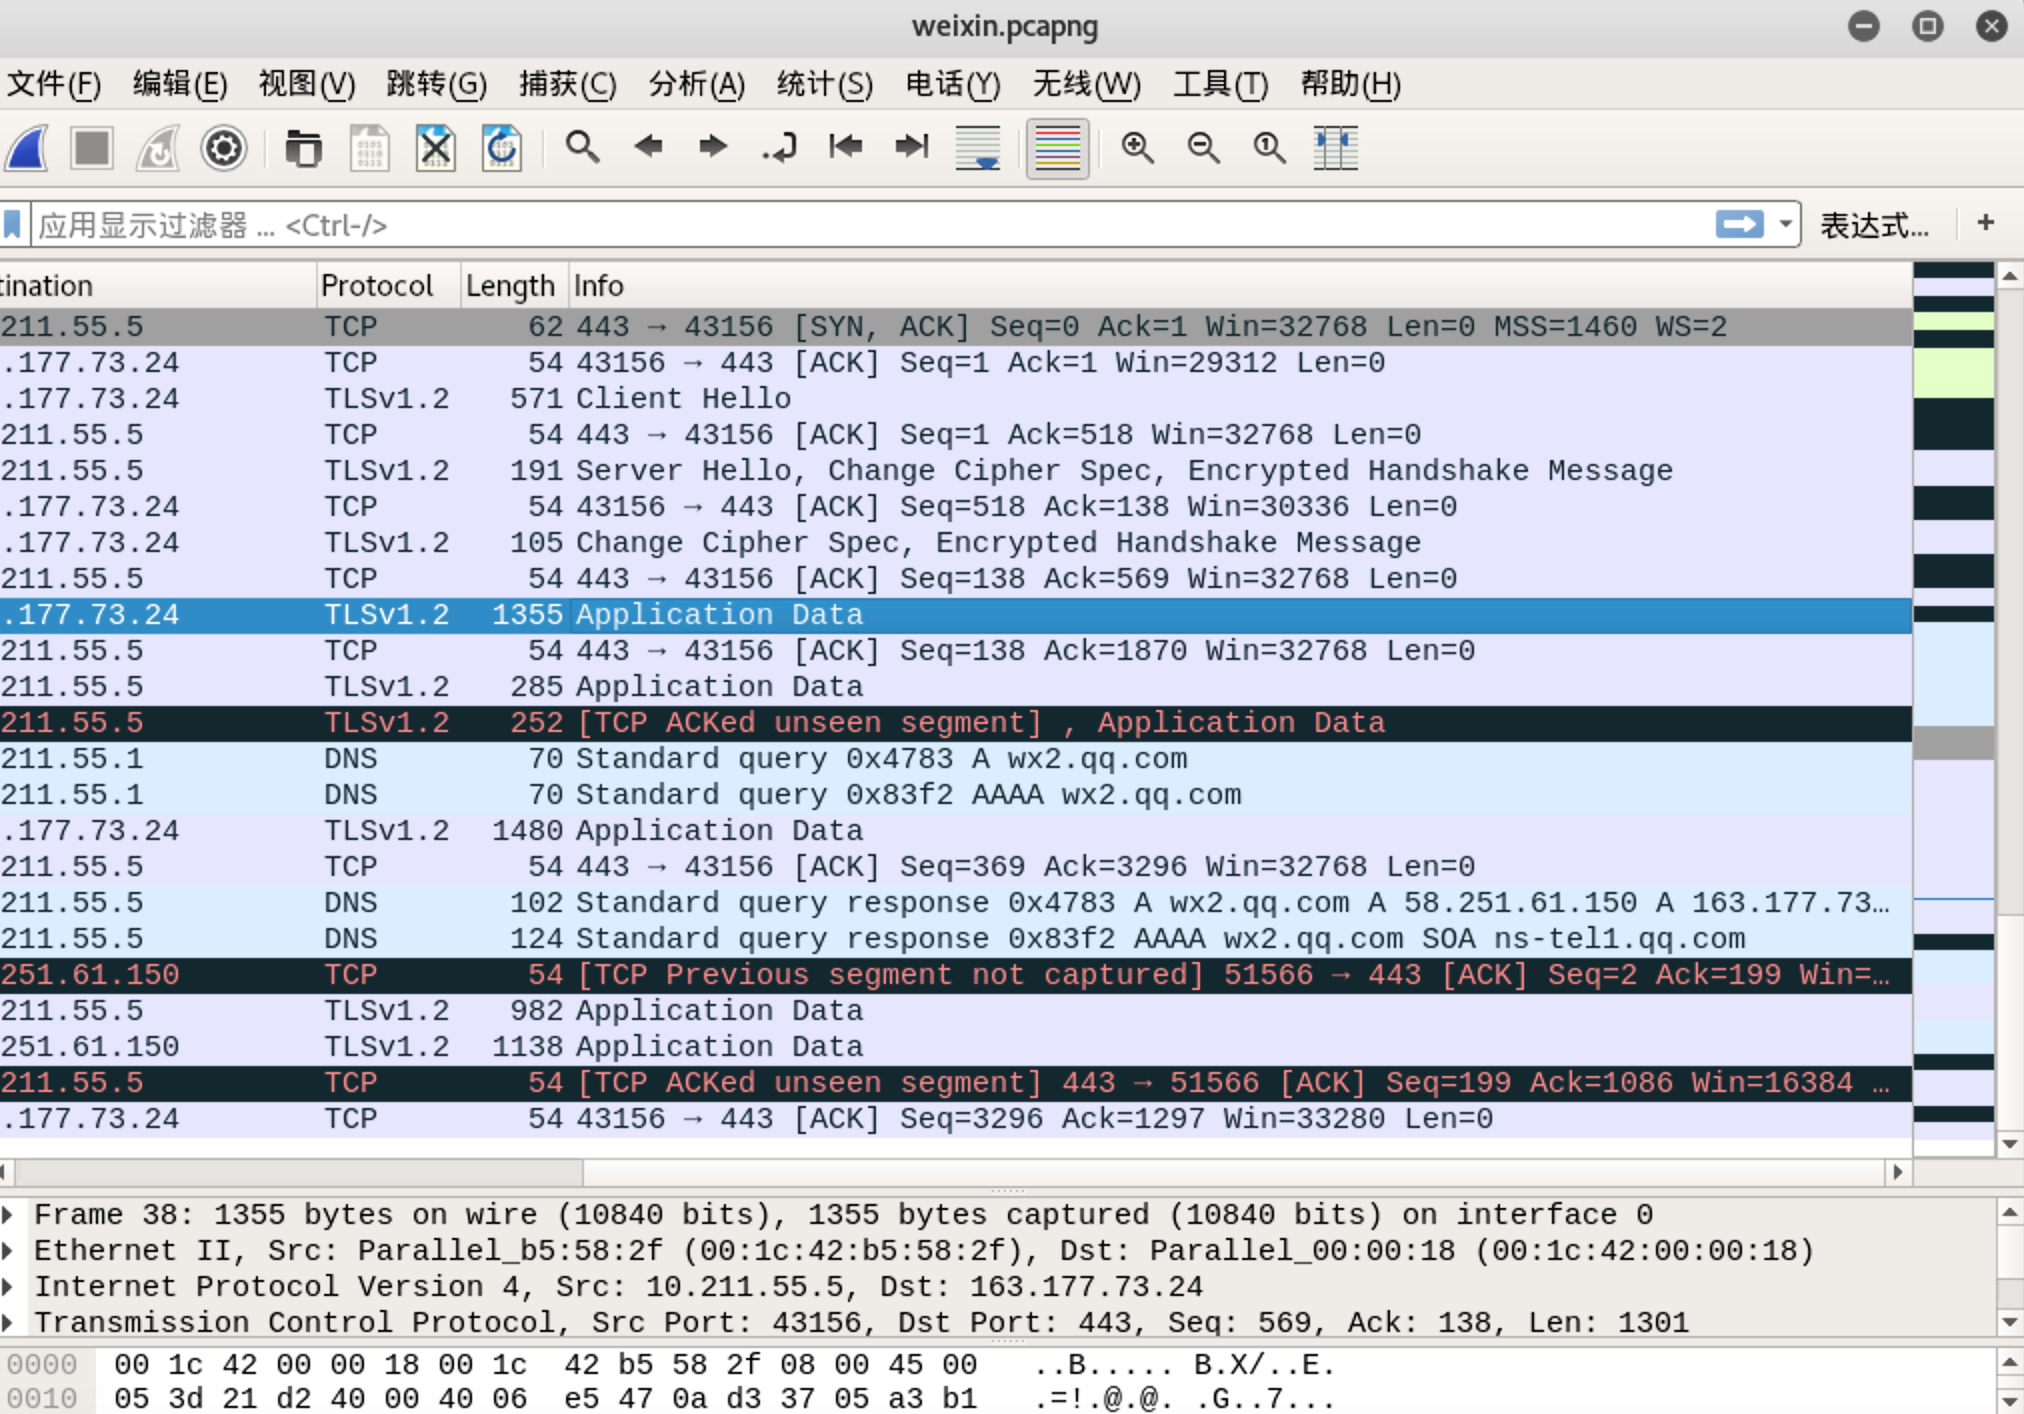
Task: Click the shark fin start capture icon
Action: (x=28, y=149)
